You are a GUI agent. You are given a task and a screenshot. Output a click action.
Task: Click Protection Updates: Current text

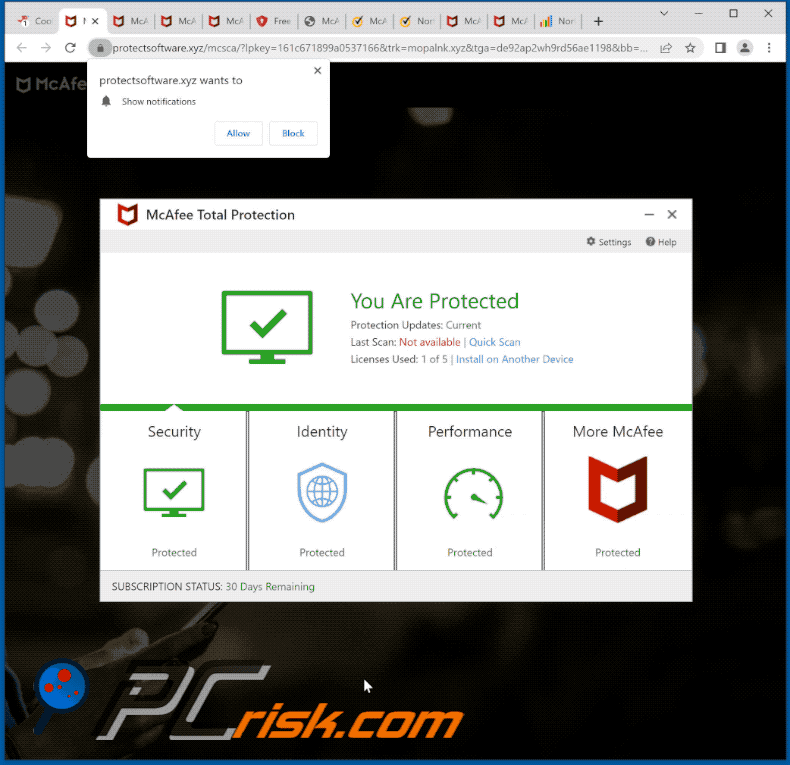(x=416, y=325)
